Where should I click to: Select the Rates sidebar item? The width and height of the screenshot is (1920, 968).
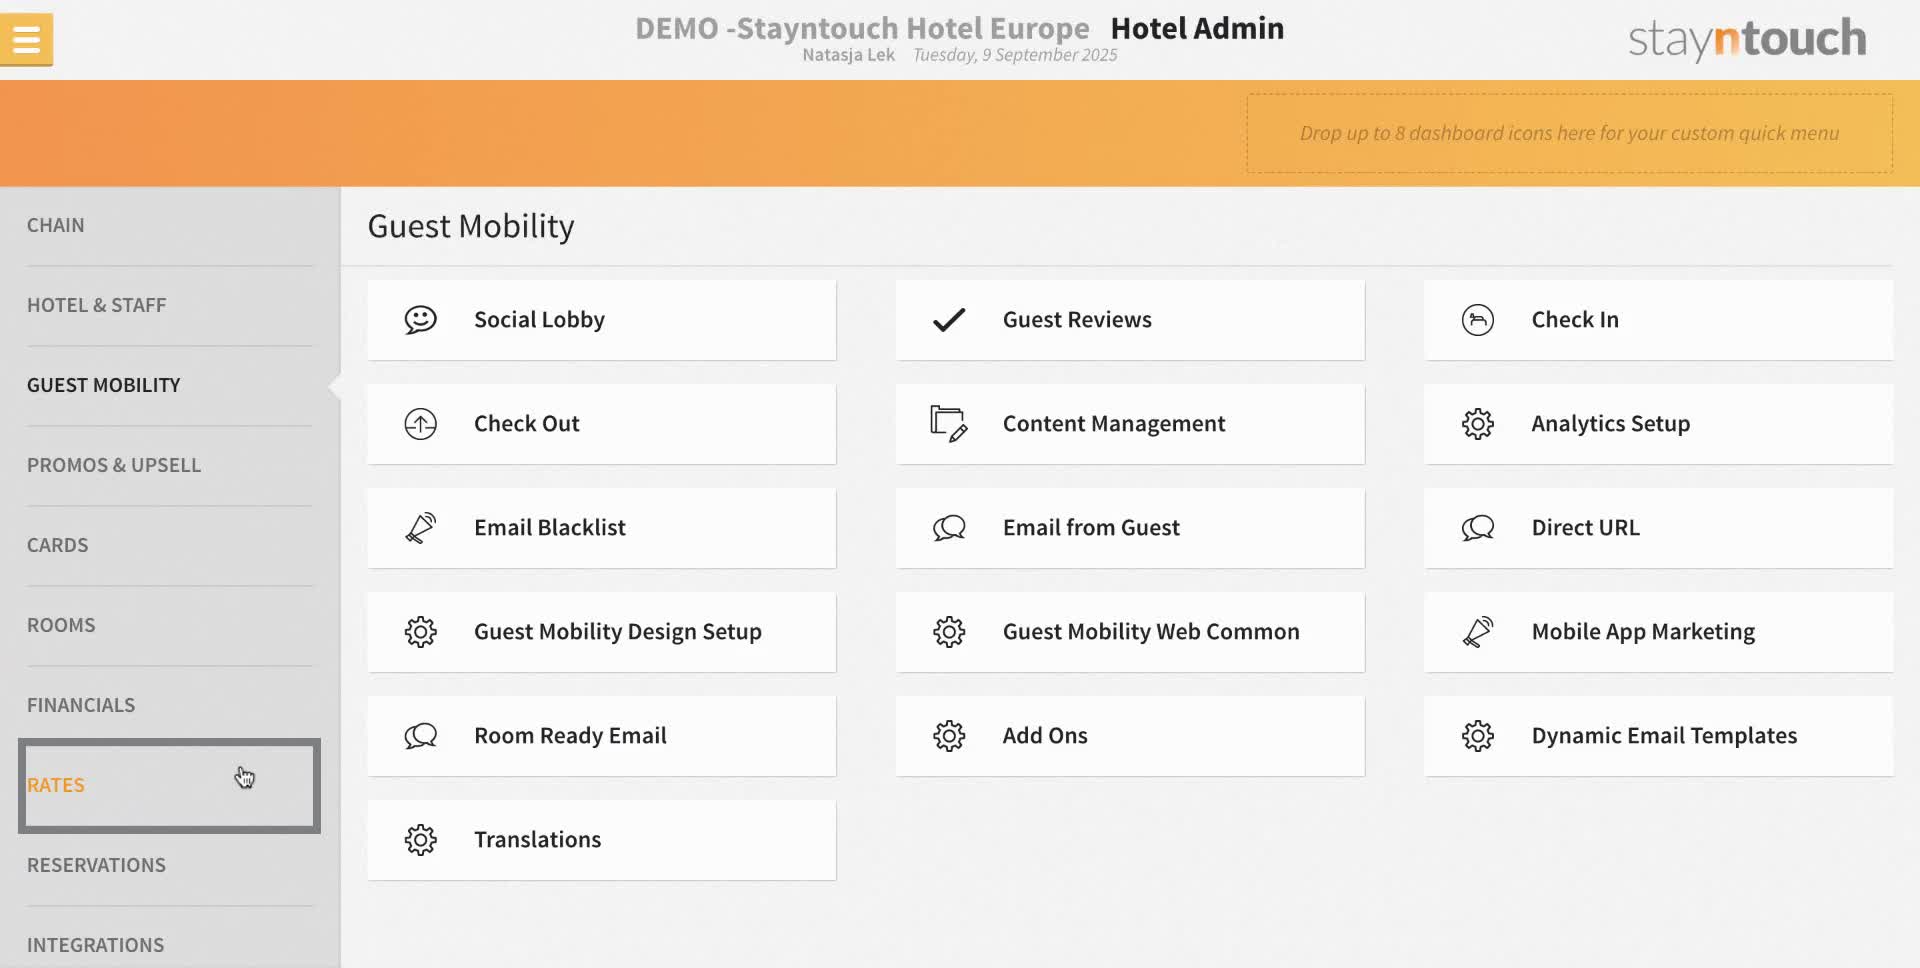[169, 786]
